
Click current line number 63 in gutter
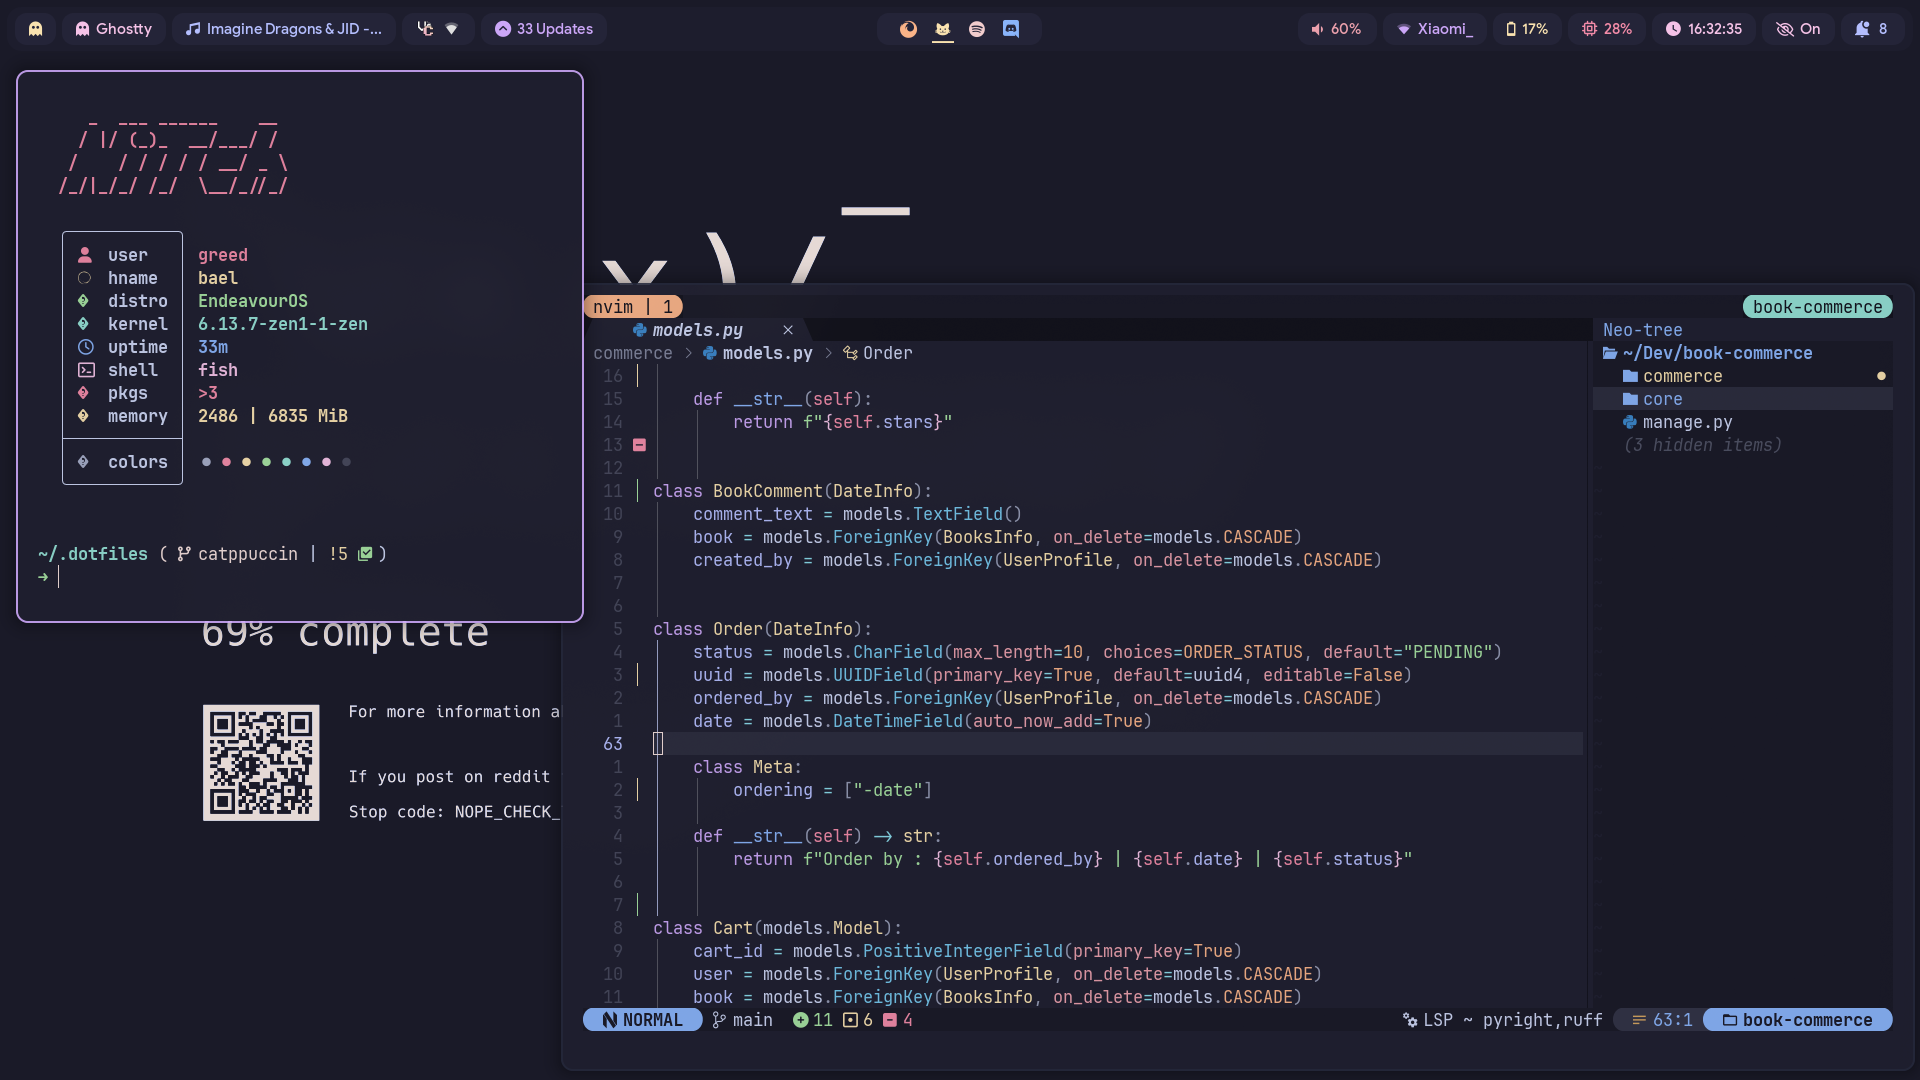click(x=613, y=744)
